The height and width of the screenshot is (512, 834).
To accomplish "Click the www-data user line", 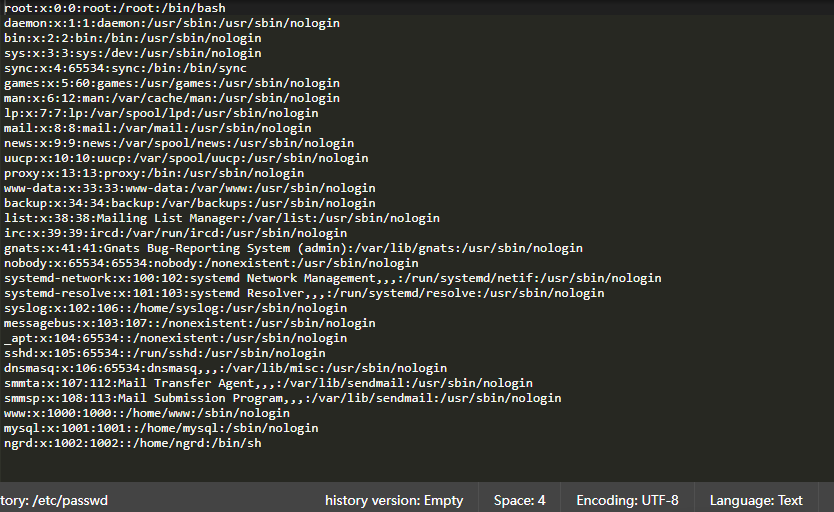I will pyautogui.click(x=189, y=188).
